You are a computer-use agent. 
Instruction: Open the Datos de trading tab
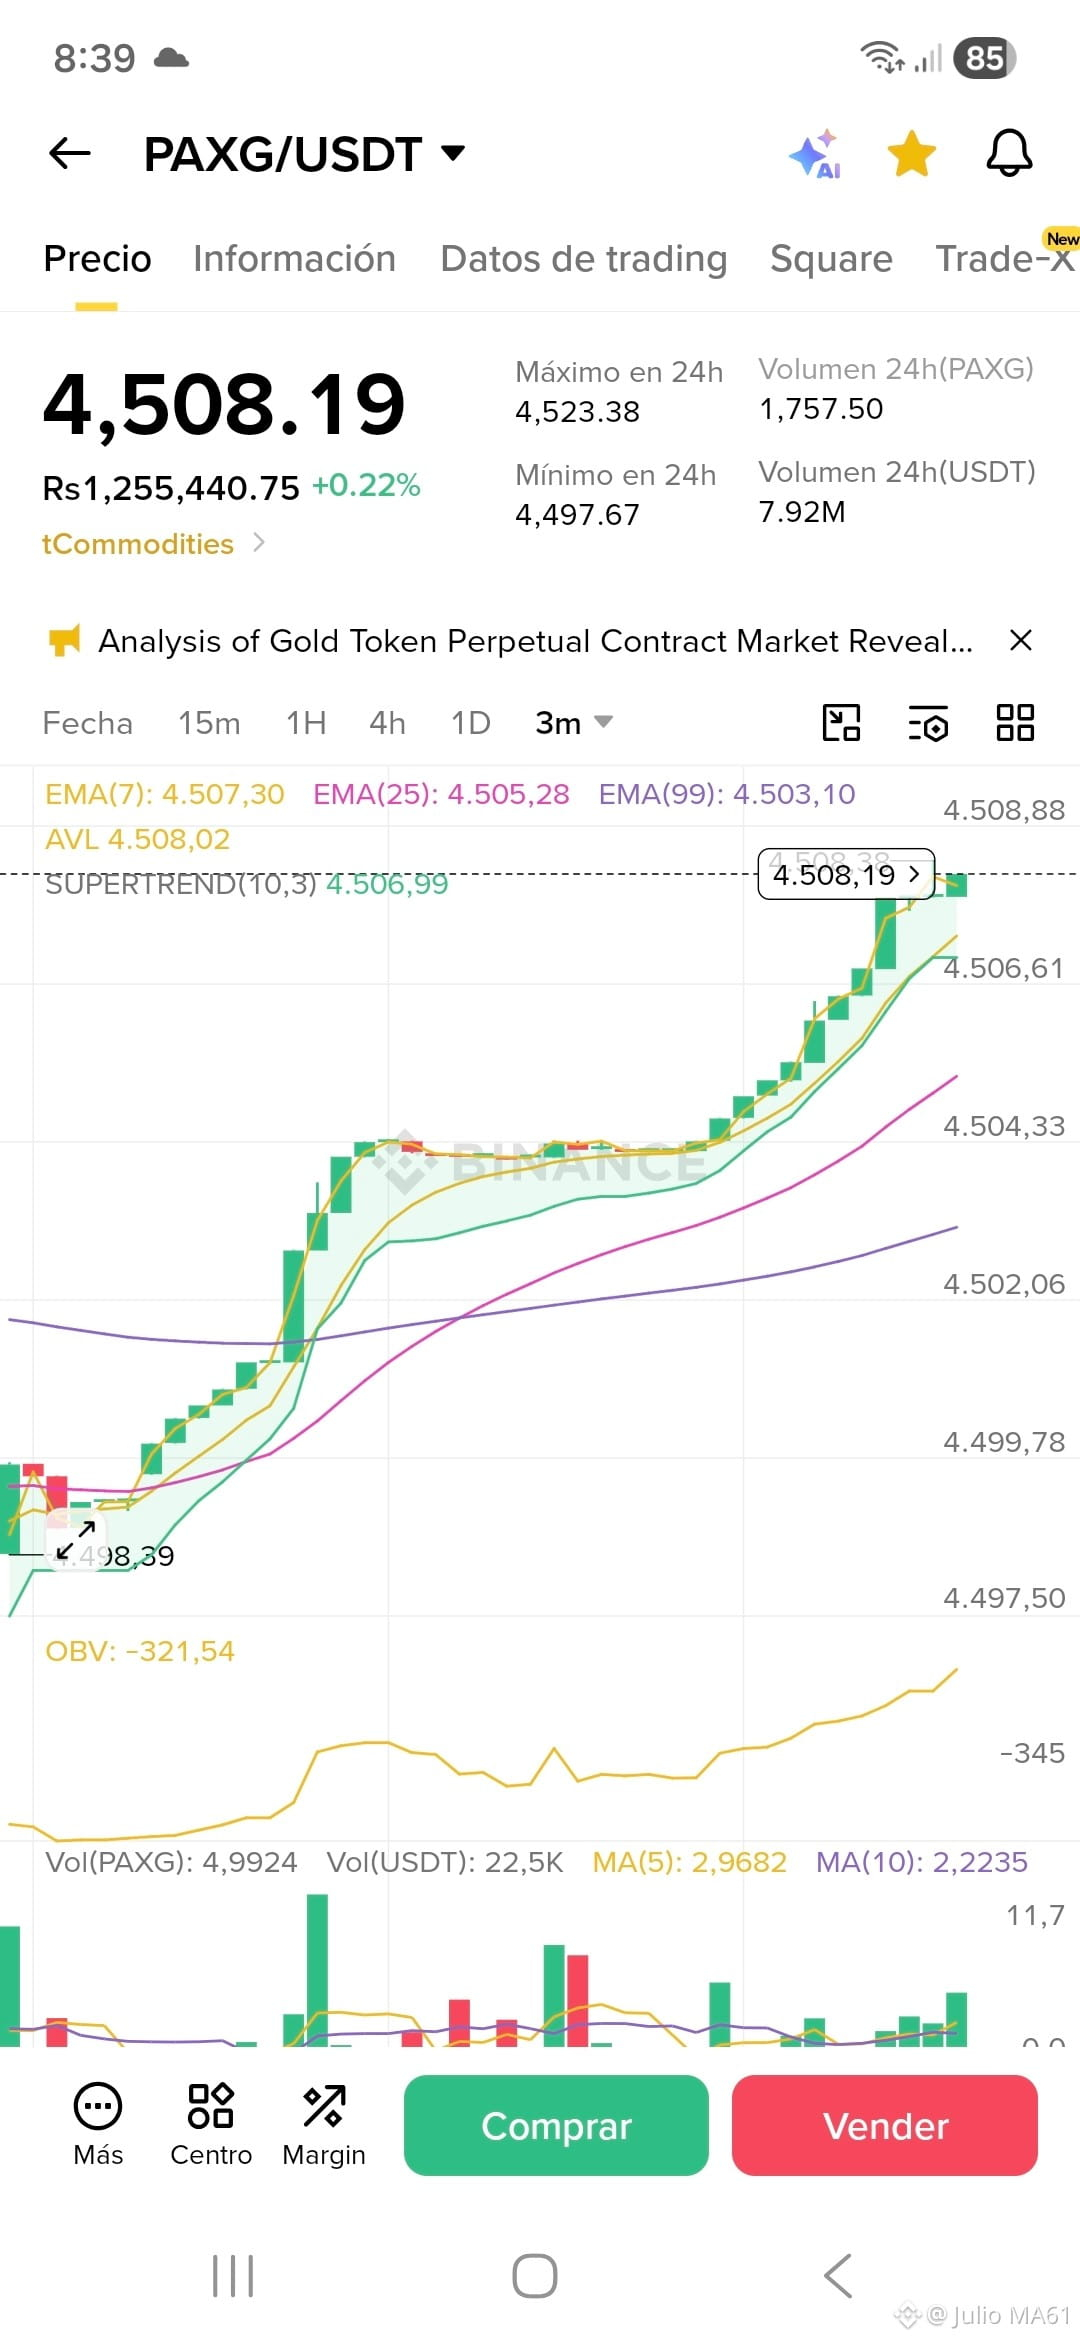pyautogui.click(x=584, y=259)
